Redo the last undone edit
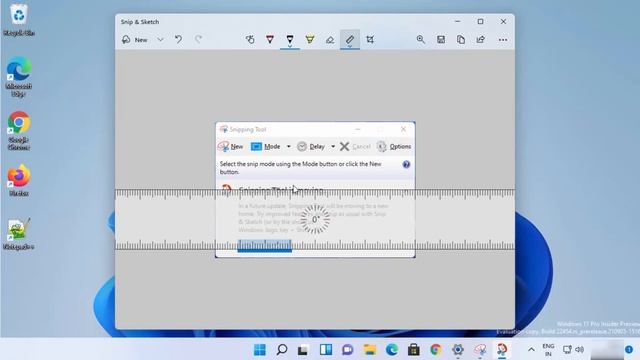Viewport: 640px width, 360px height. (198, 40)
